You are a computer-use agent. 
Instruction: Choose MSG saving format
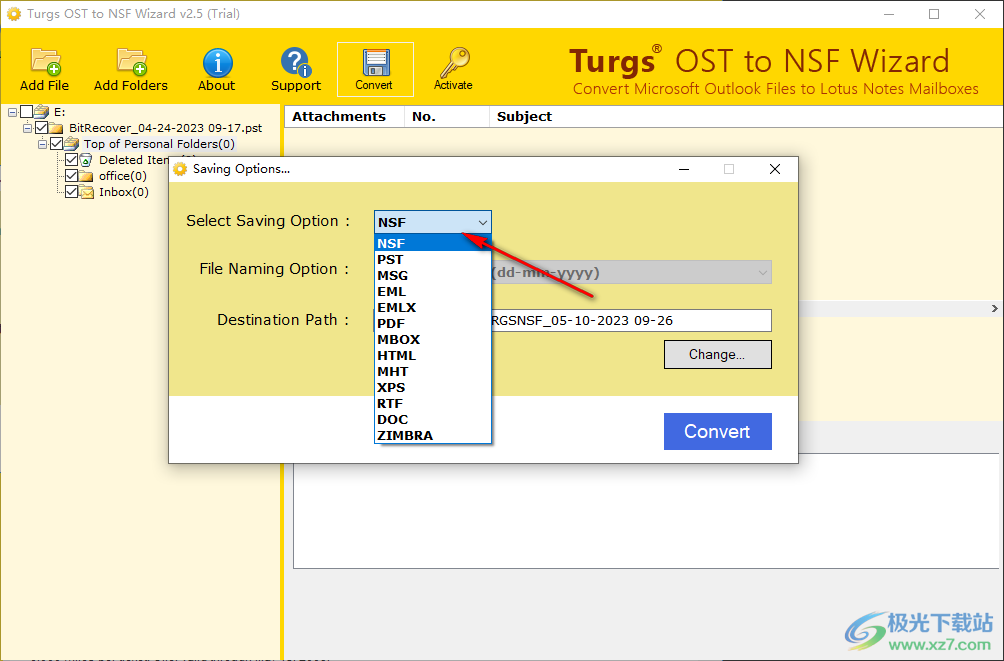[x=433, y=275]
